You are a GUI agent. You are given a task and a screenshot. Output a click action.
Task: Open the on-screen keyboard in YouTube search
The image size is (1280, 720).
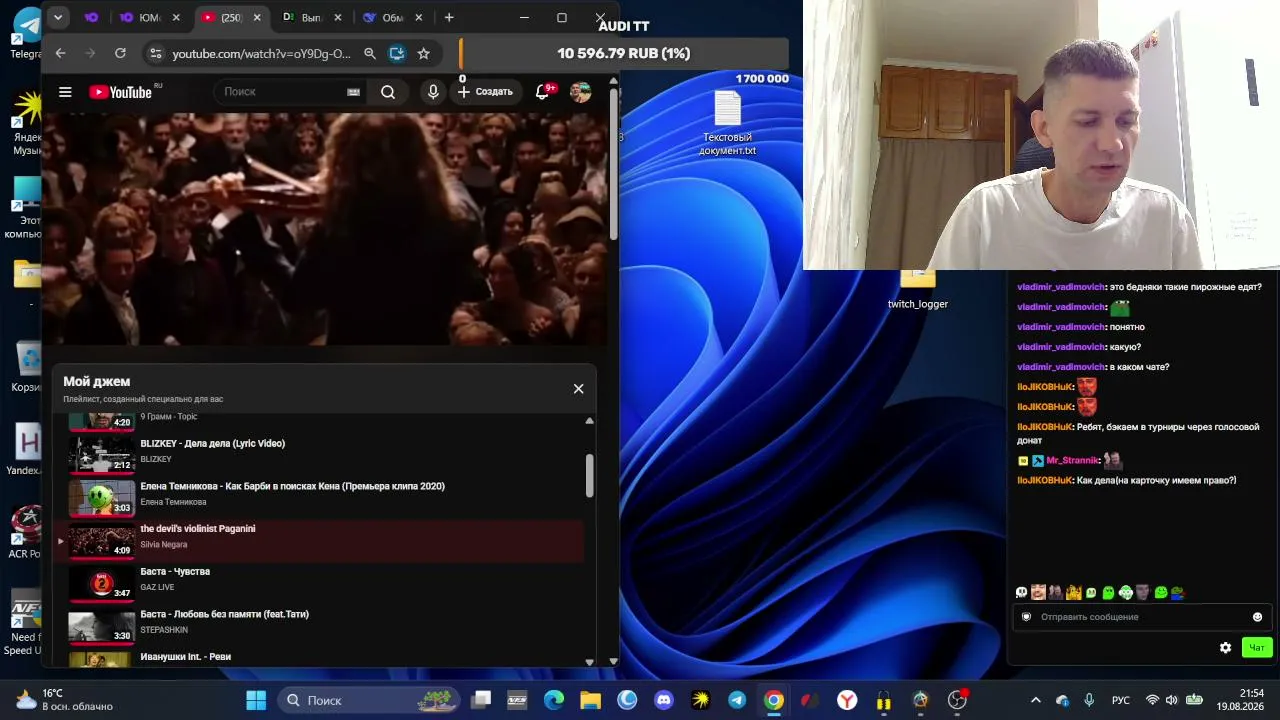pyautogui.click(x=353, y=92)
